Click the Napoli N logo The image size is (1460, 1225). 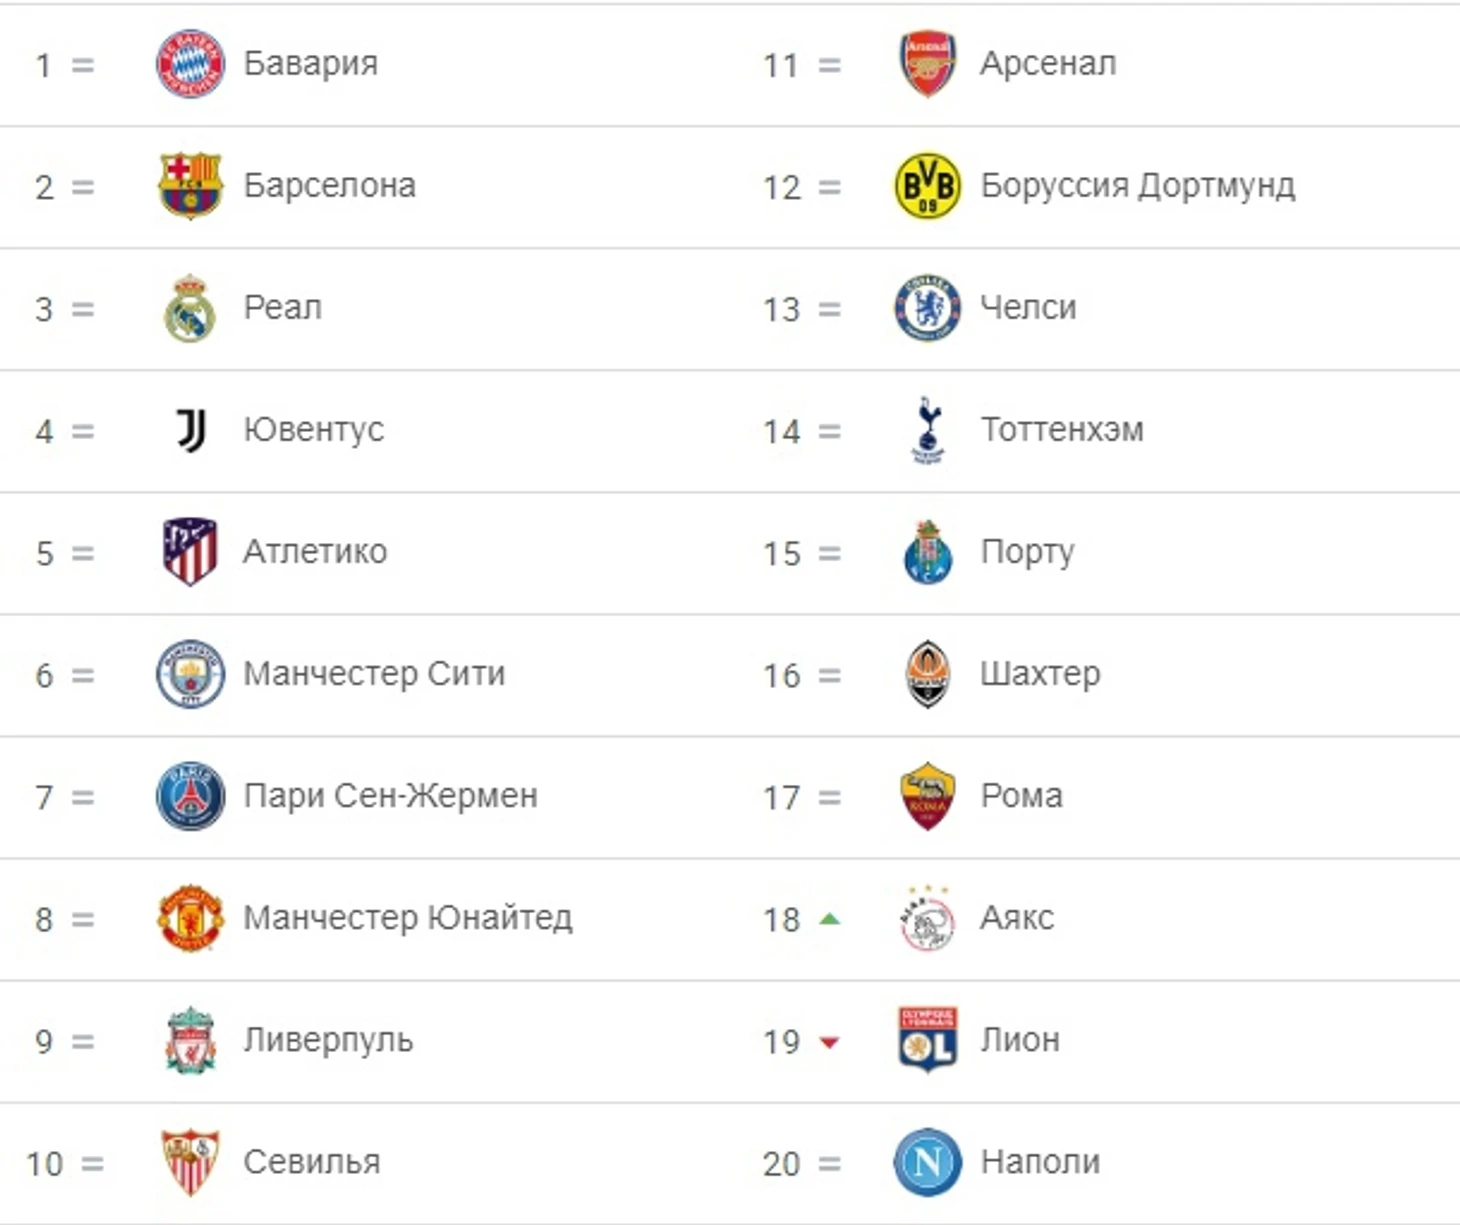tap(927, 1162)
